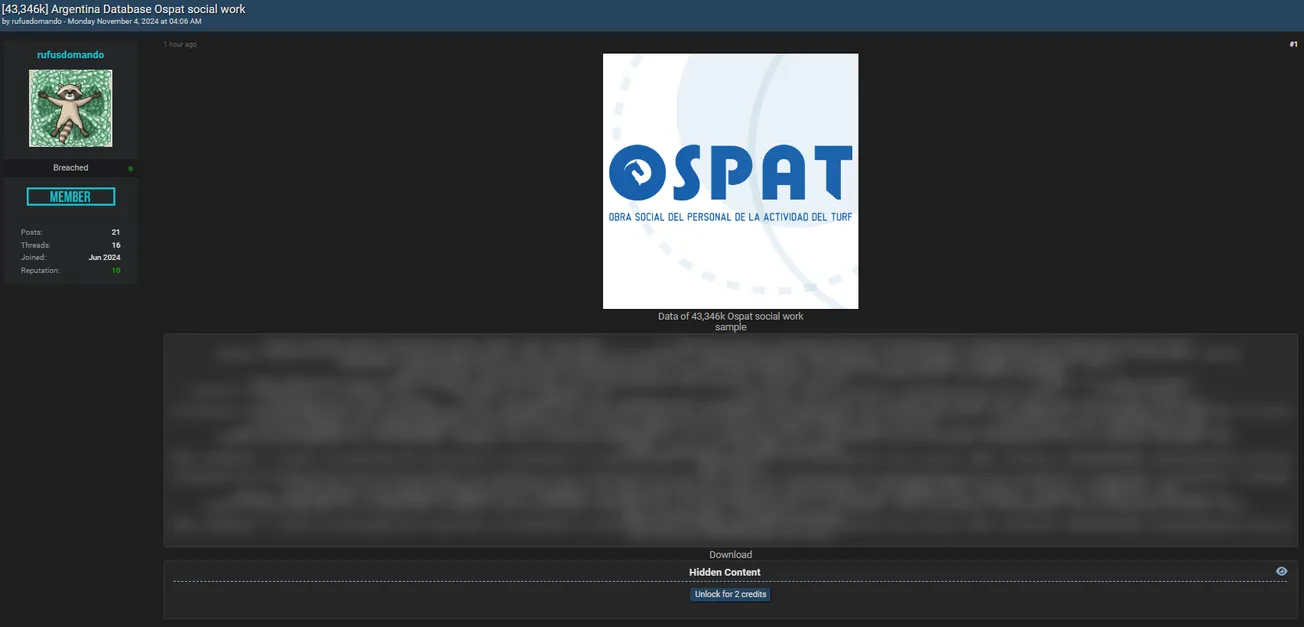Click the eye icon beside Hidden Content
This screenshot has width=1304, height=627.
click(1281, 571)
